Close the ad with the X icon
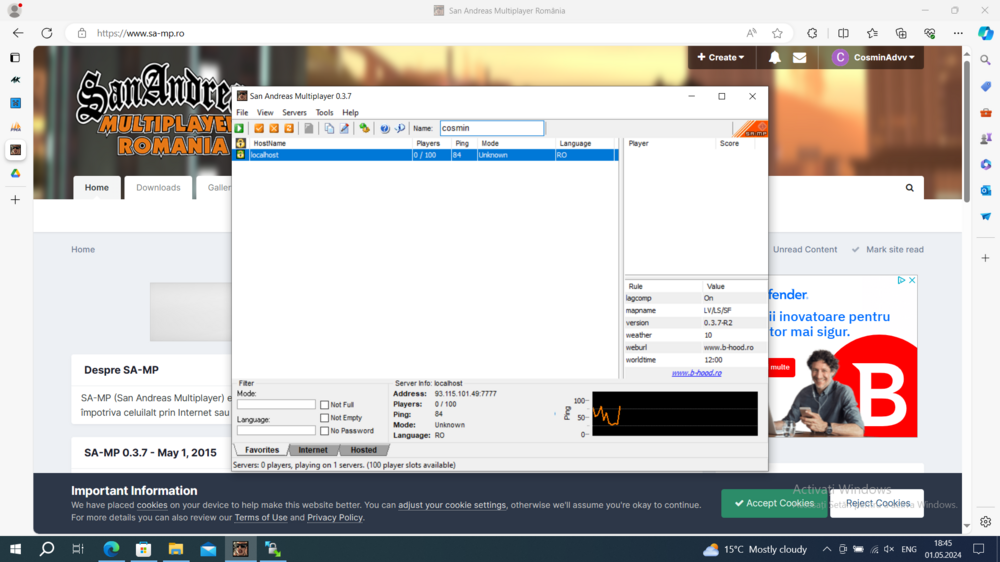 [x=912, y=280]
